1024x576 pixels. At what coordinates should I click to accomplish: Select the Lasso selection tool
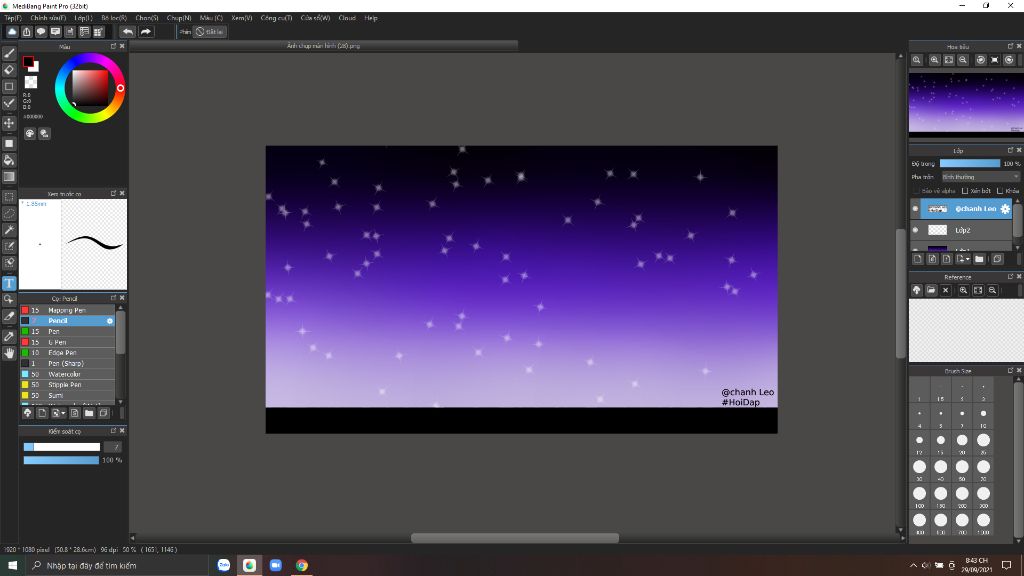click(x=9, y=214)
